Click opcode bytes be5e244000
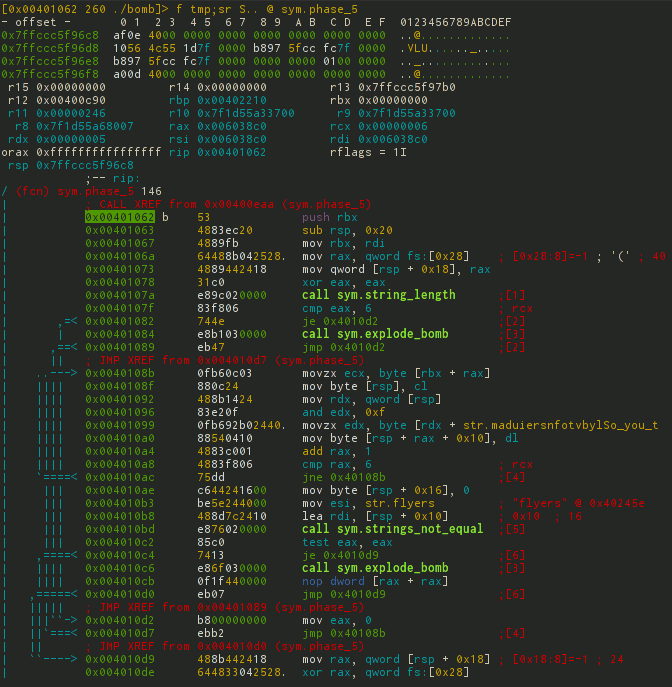672x687 pixels. coord(231,503)
